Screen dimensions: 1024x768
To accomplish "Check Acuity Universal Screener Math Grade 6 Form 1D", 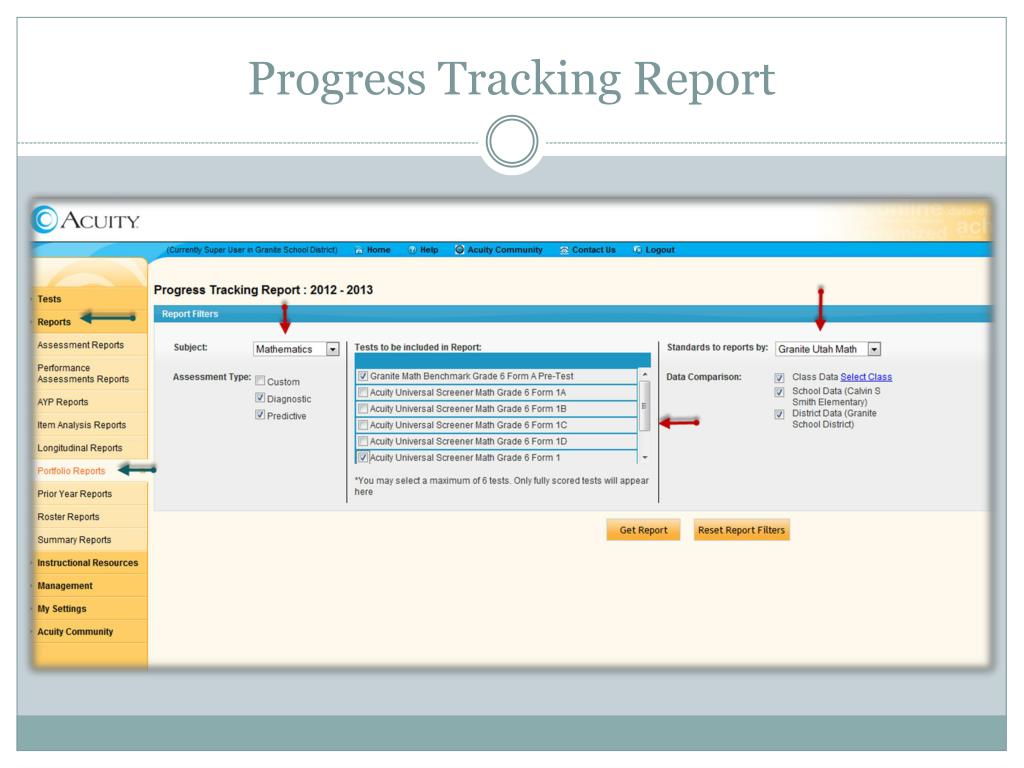I will (363, 441).
